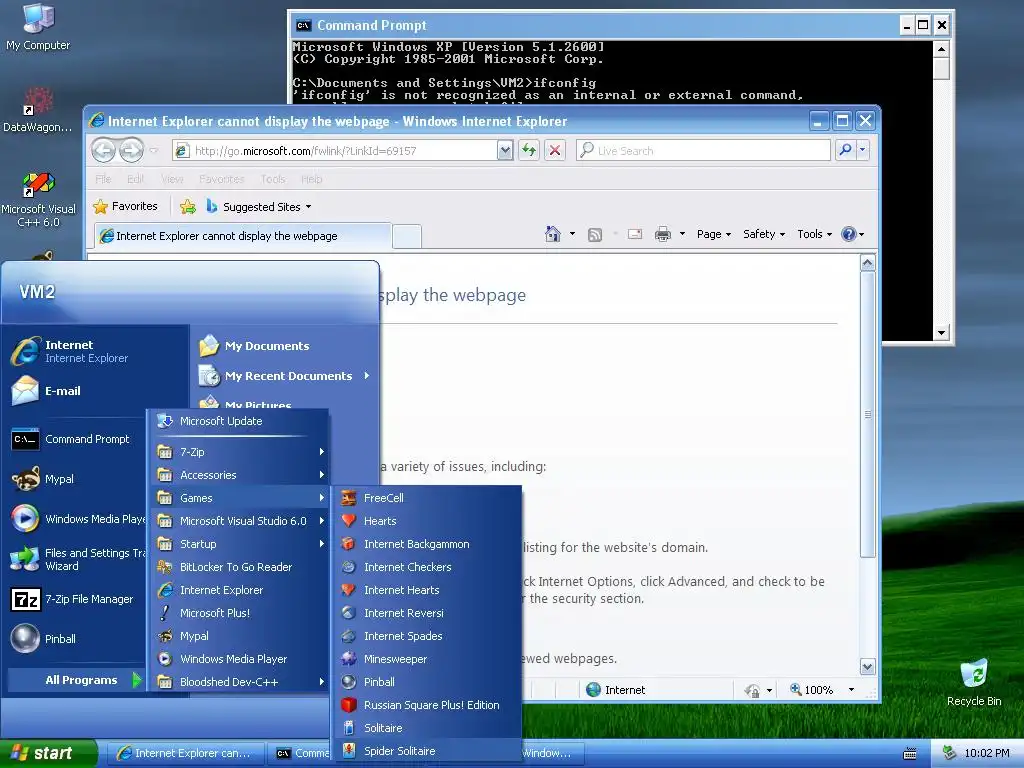
Task: Click the red Stop button in IE
Action: (555, 150)
